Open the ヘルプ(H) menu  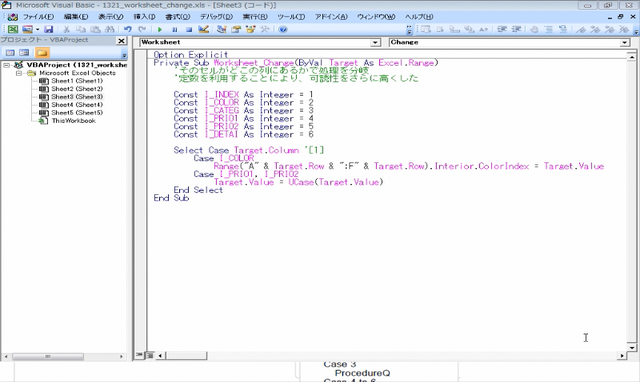pos(419,17)
